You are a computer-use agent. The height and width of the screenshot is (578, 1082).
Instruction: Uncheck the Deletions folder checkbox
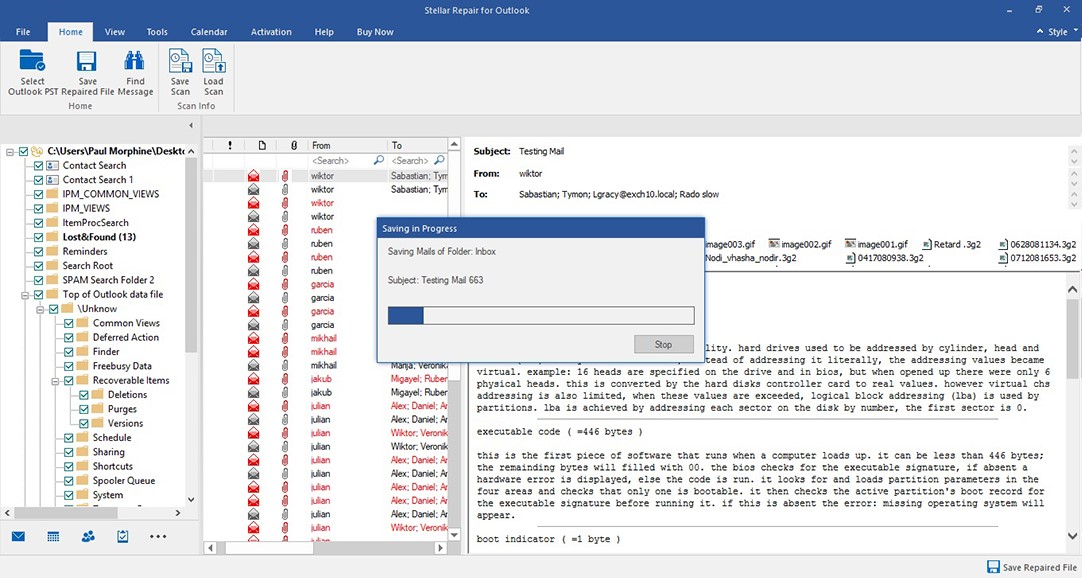[85, 394]
